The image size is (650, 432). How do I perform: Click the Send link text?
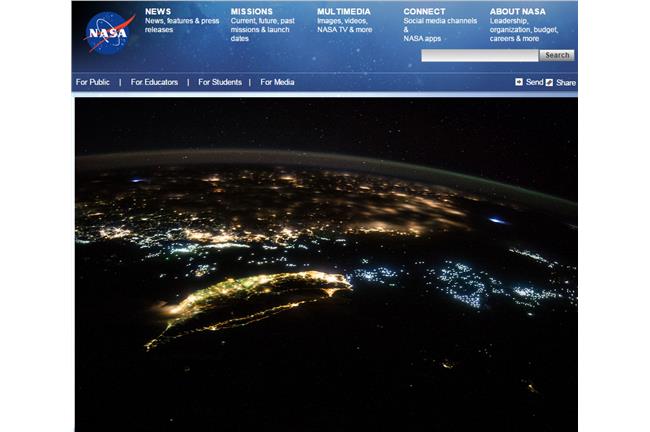[x=534, y=82]
